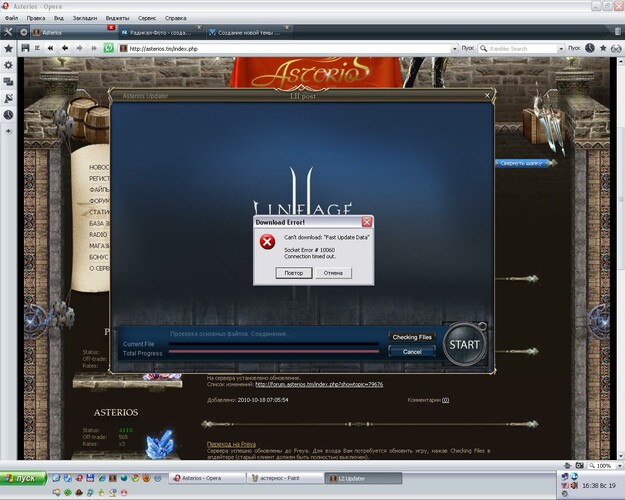The width and height of the screenshot is (625, 500).
Task: Click the Opera icon in quick launch
Action: coord(79,478)
